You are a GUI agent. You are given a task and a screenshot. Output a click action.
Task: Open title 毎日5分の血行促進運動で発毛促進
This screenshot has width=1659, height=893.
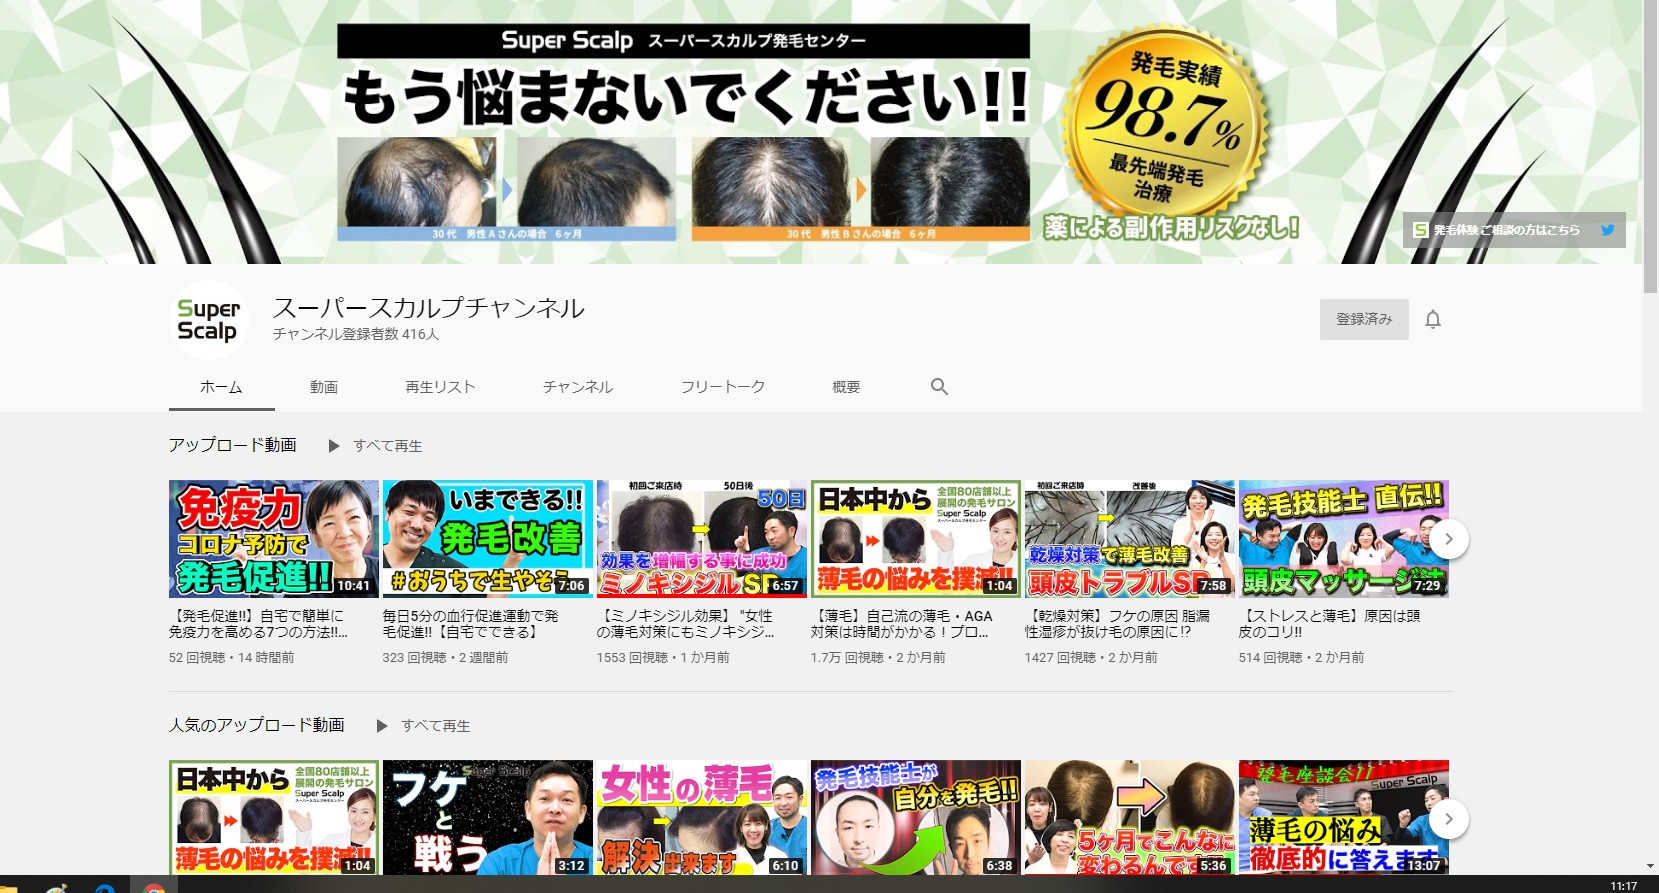point(471,624)
